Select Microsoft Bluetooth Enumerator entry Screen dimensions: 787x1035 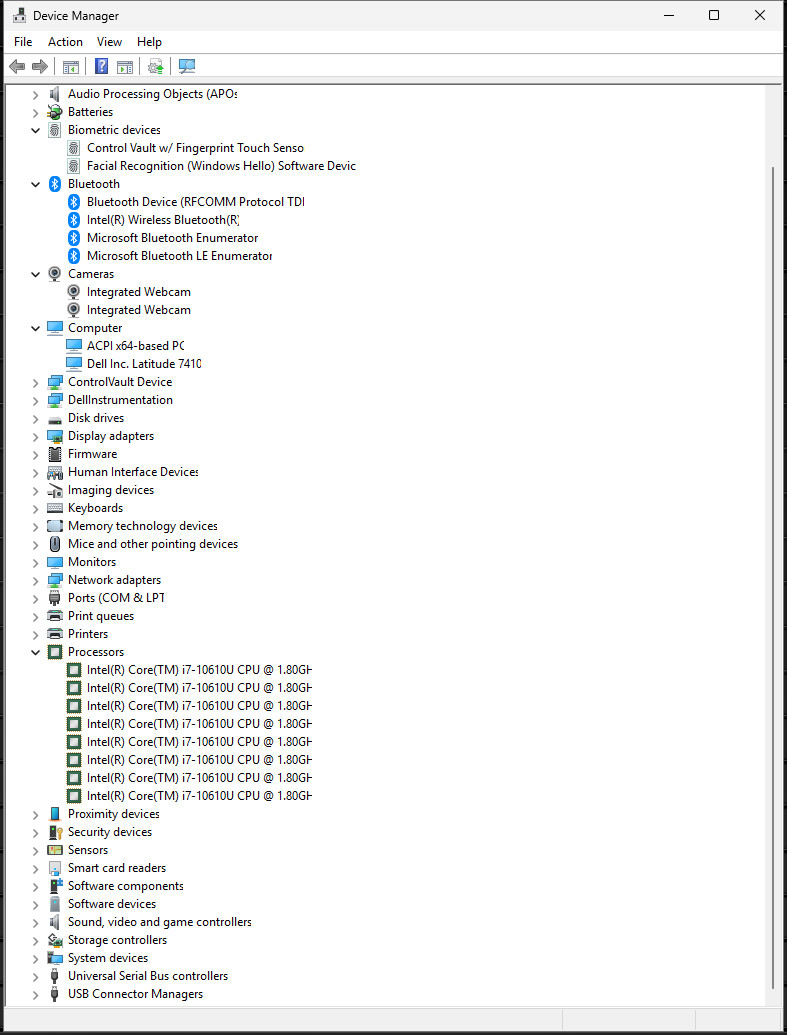pos(172,238)
